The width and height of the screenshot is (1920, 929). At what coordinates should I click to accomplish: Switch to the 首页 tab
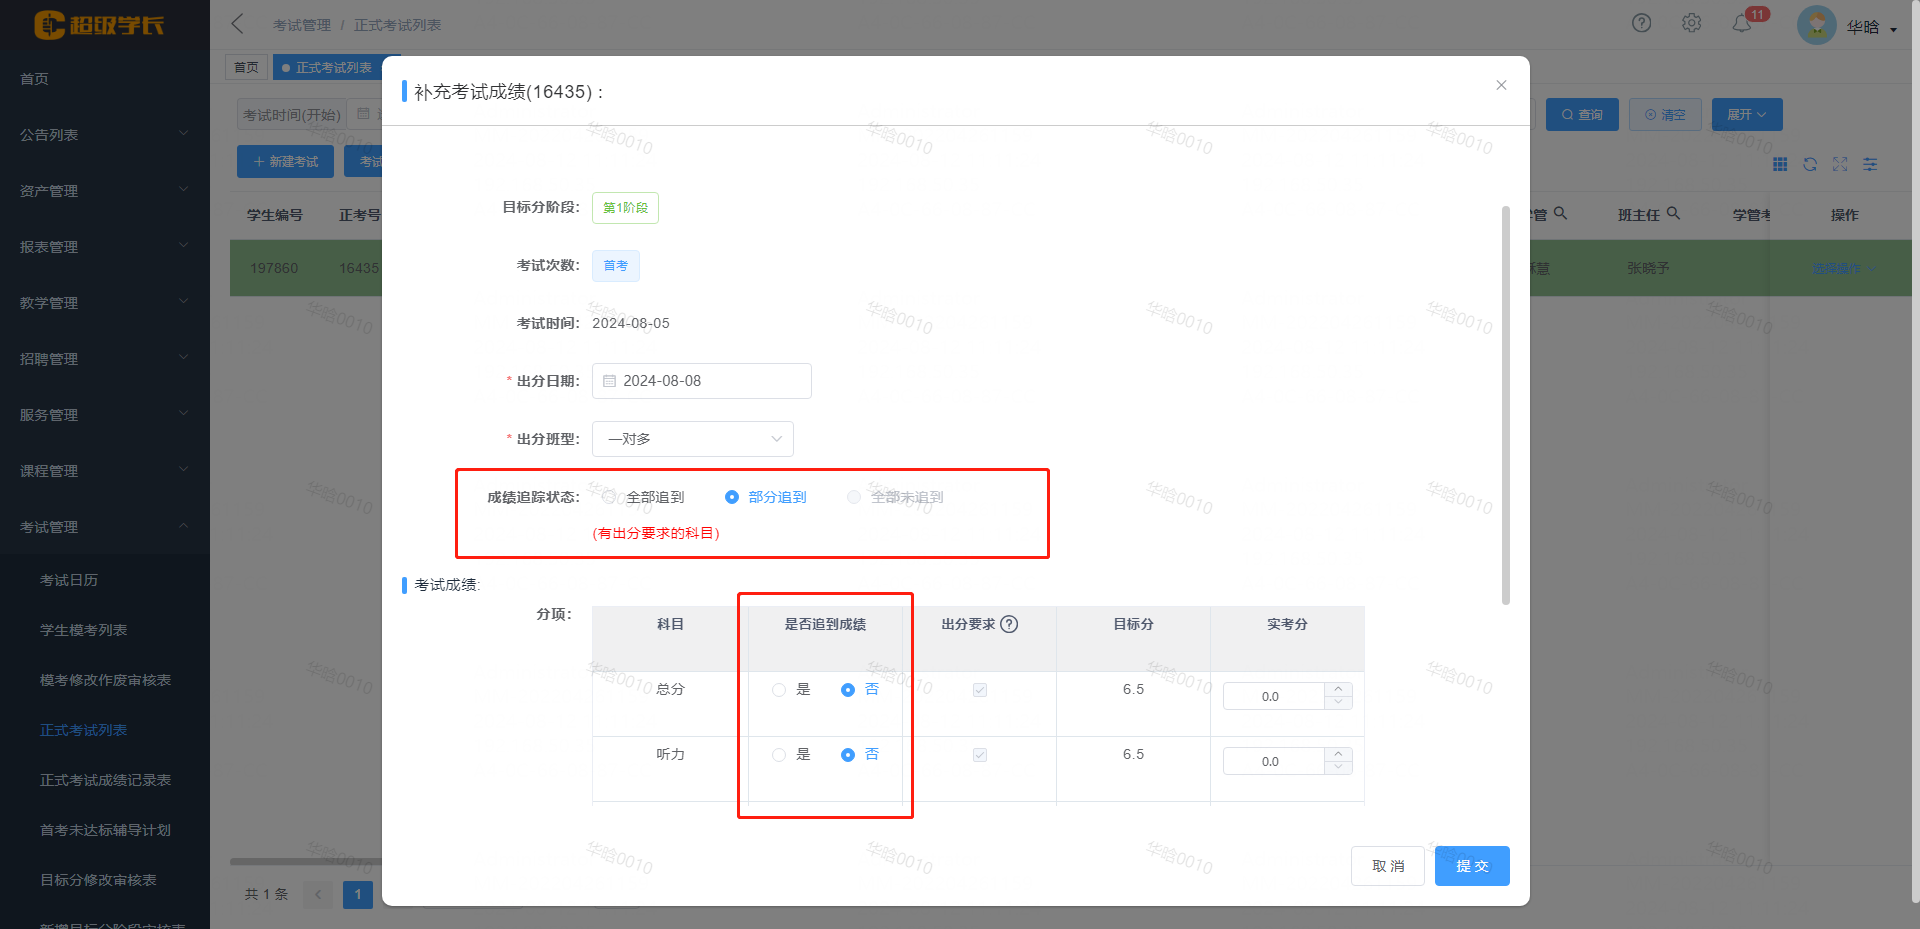[x=246, y=67]
